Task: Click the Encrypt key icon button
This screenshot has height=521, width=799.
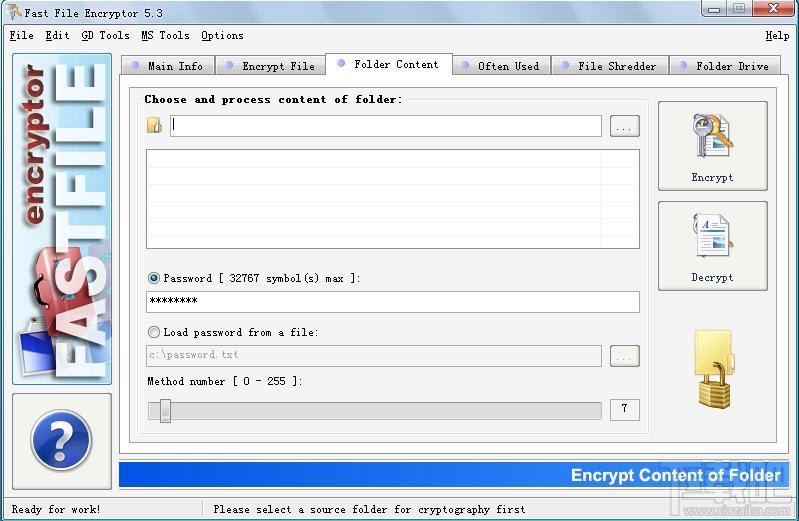Action: tap(712, 146)
